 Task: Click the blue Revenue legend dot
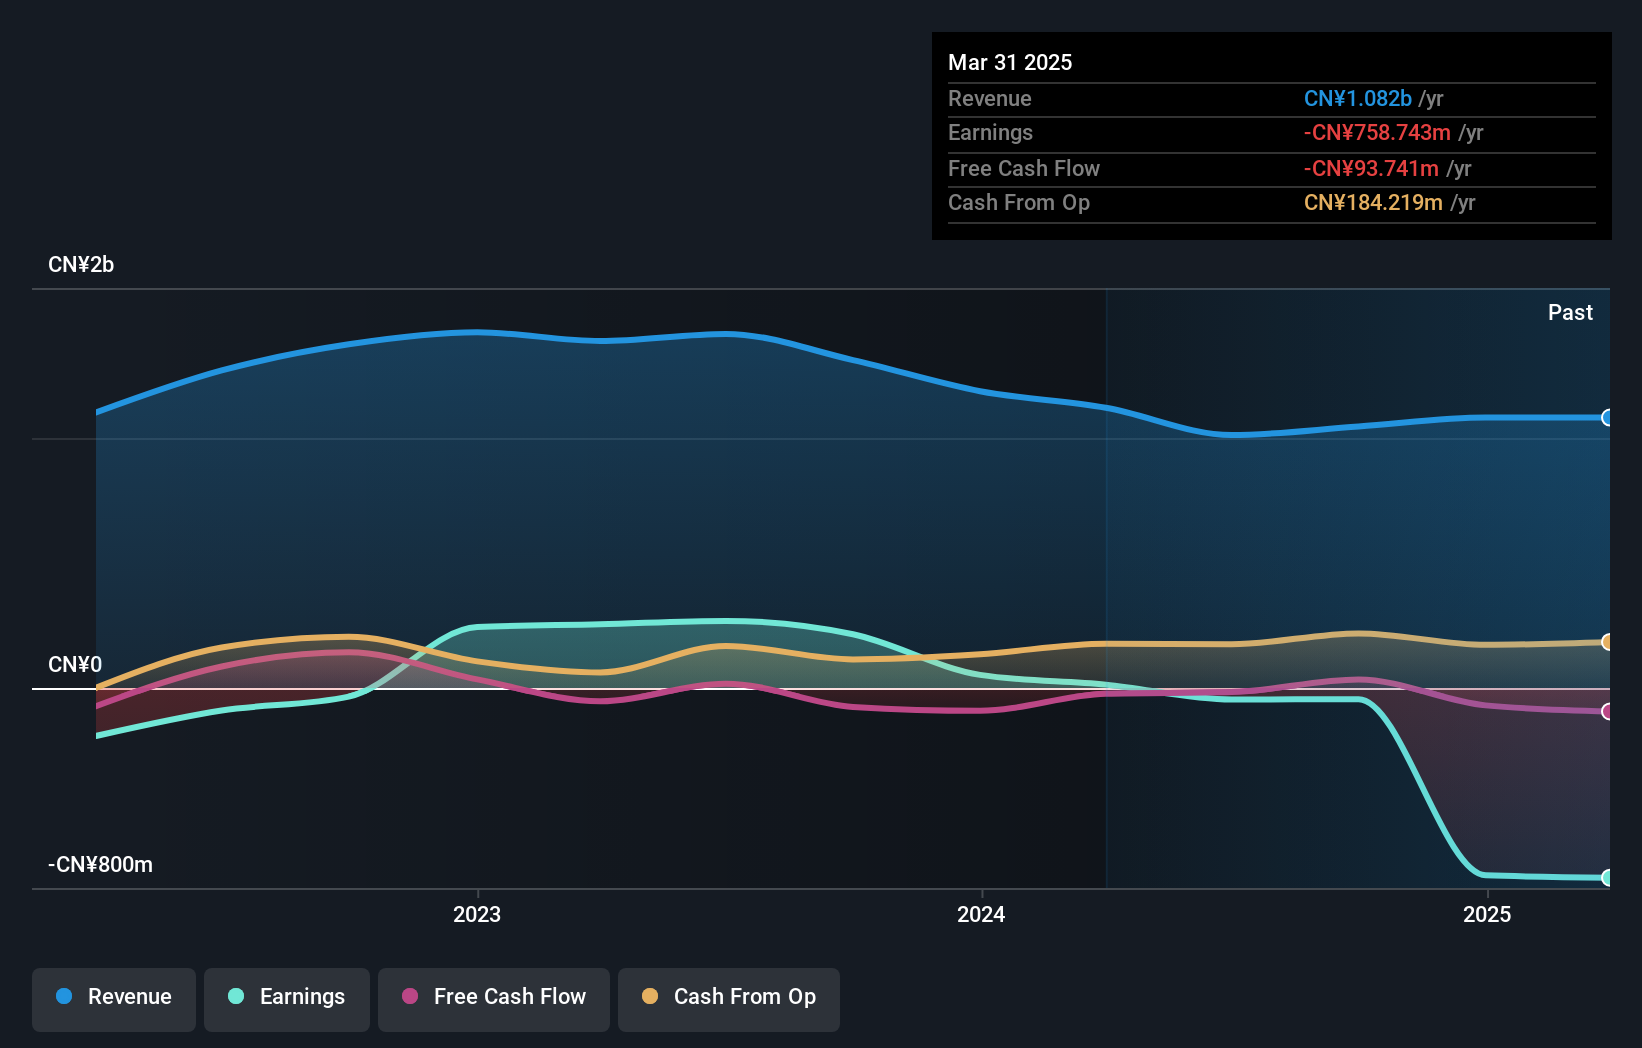pyautogui.click(x=64, y=996)
